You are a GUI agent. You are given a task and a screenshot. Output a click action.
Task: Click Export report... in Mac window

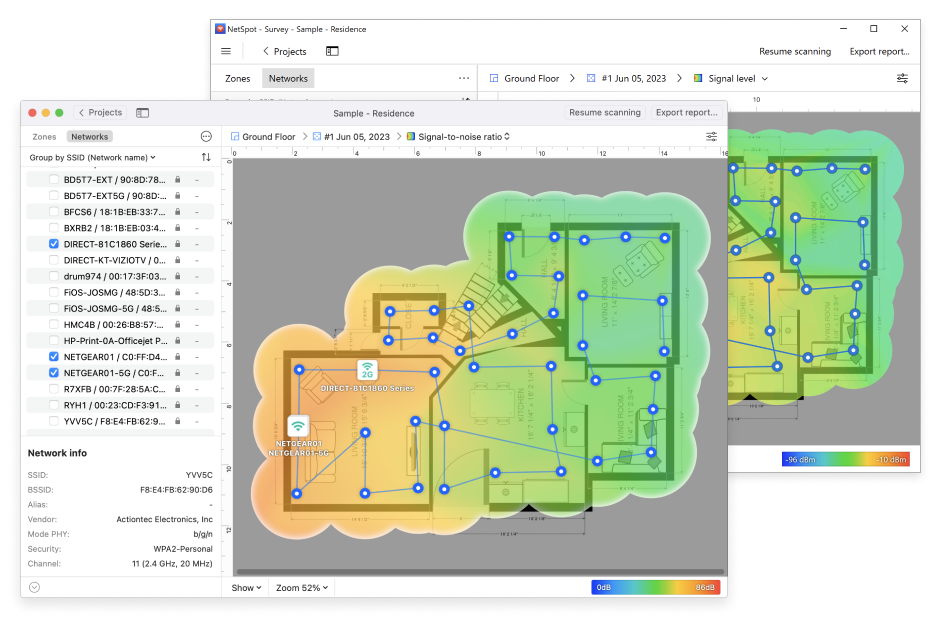click(x=686, y=113)
